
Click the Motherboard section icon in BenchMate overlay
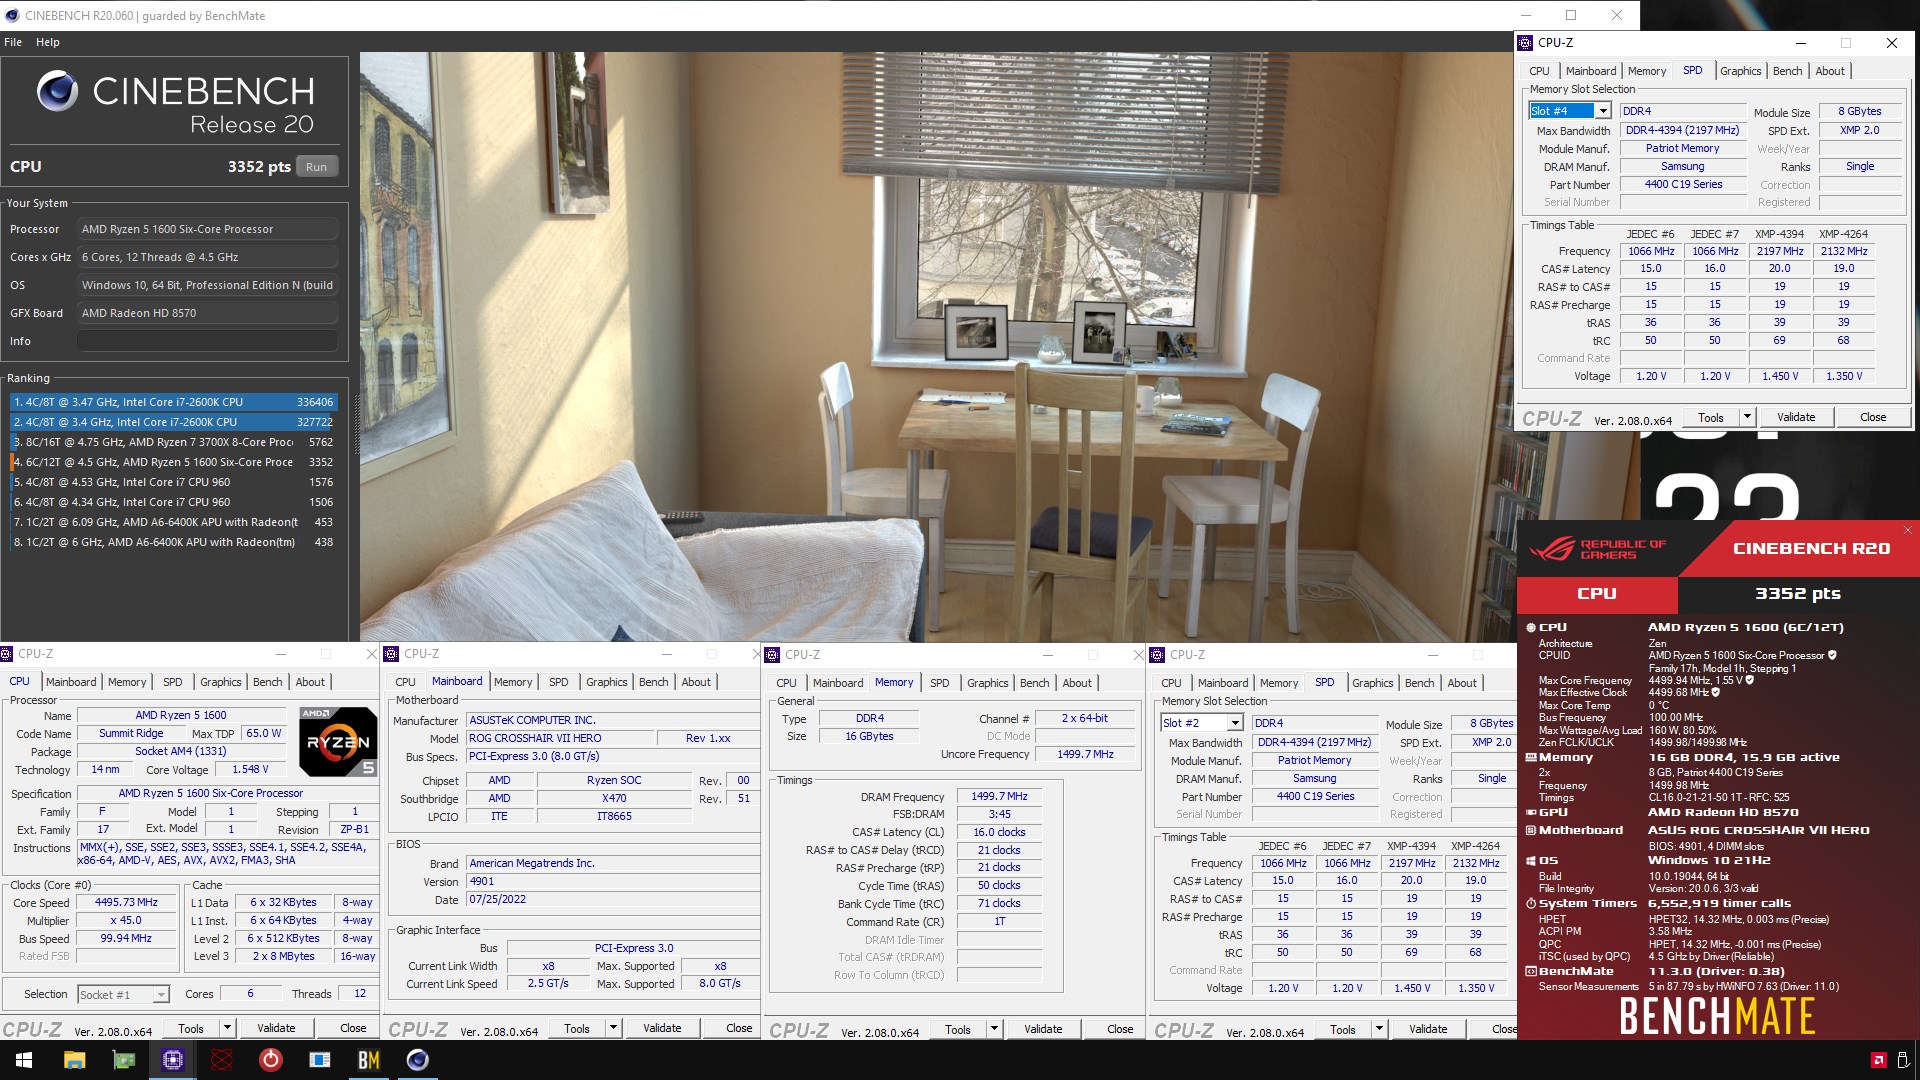[x=1530, y=831]
